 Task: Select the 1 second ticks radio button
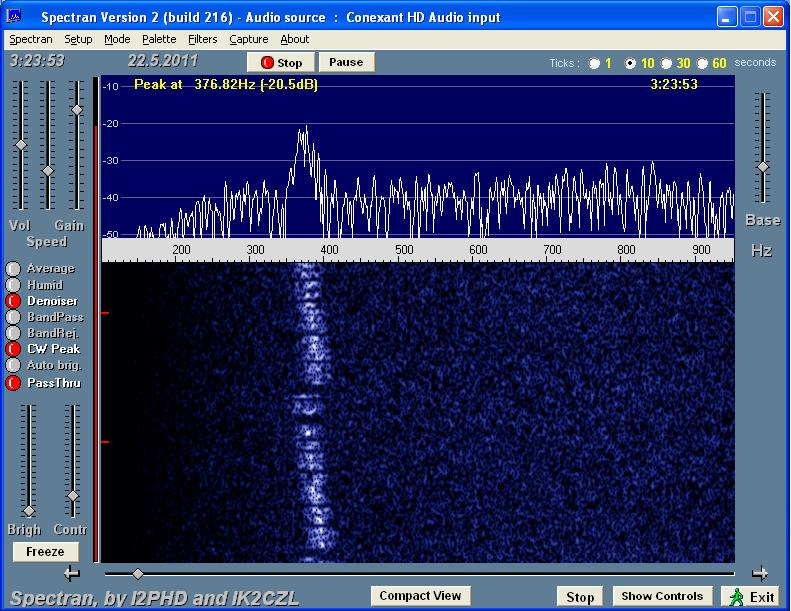594,64
